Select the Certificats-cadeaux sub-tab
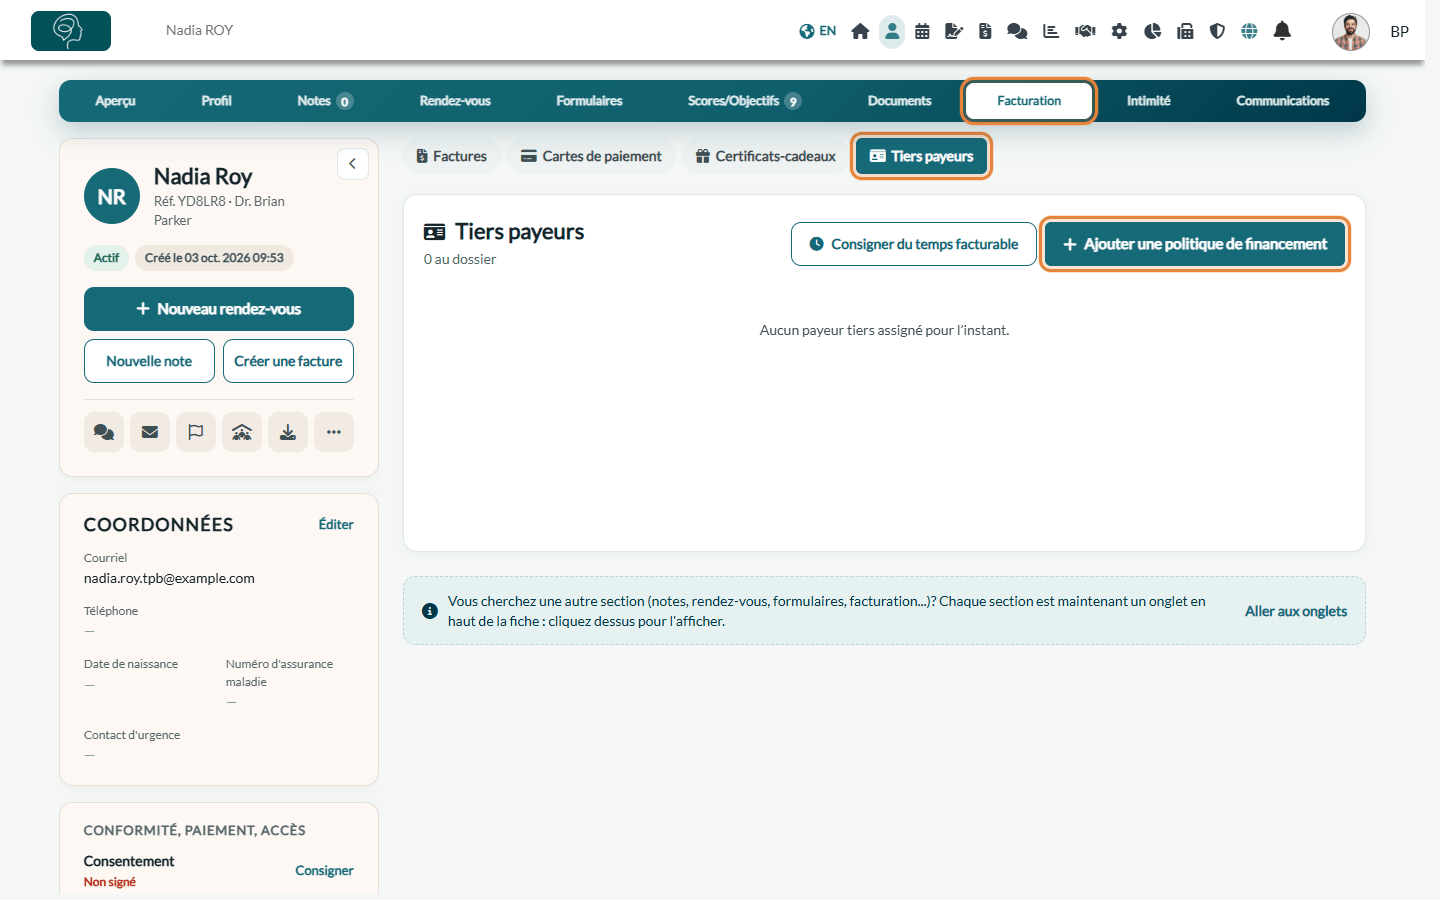The image size is (1440, 900). pyautogui.click(x=765, y=156)
